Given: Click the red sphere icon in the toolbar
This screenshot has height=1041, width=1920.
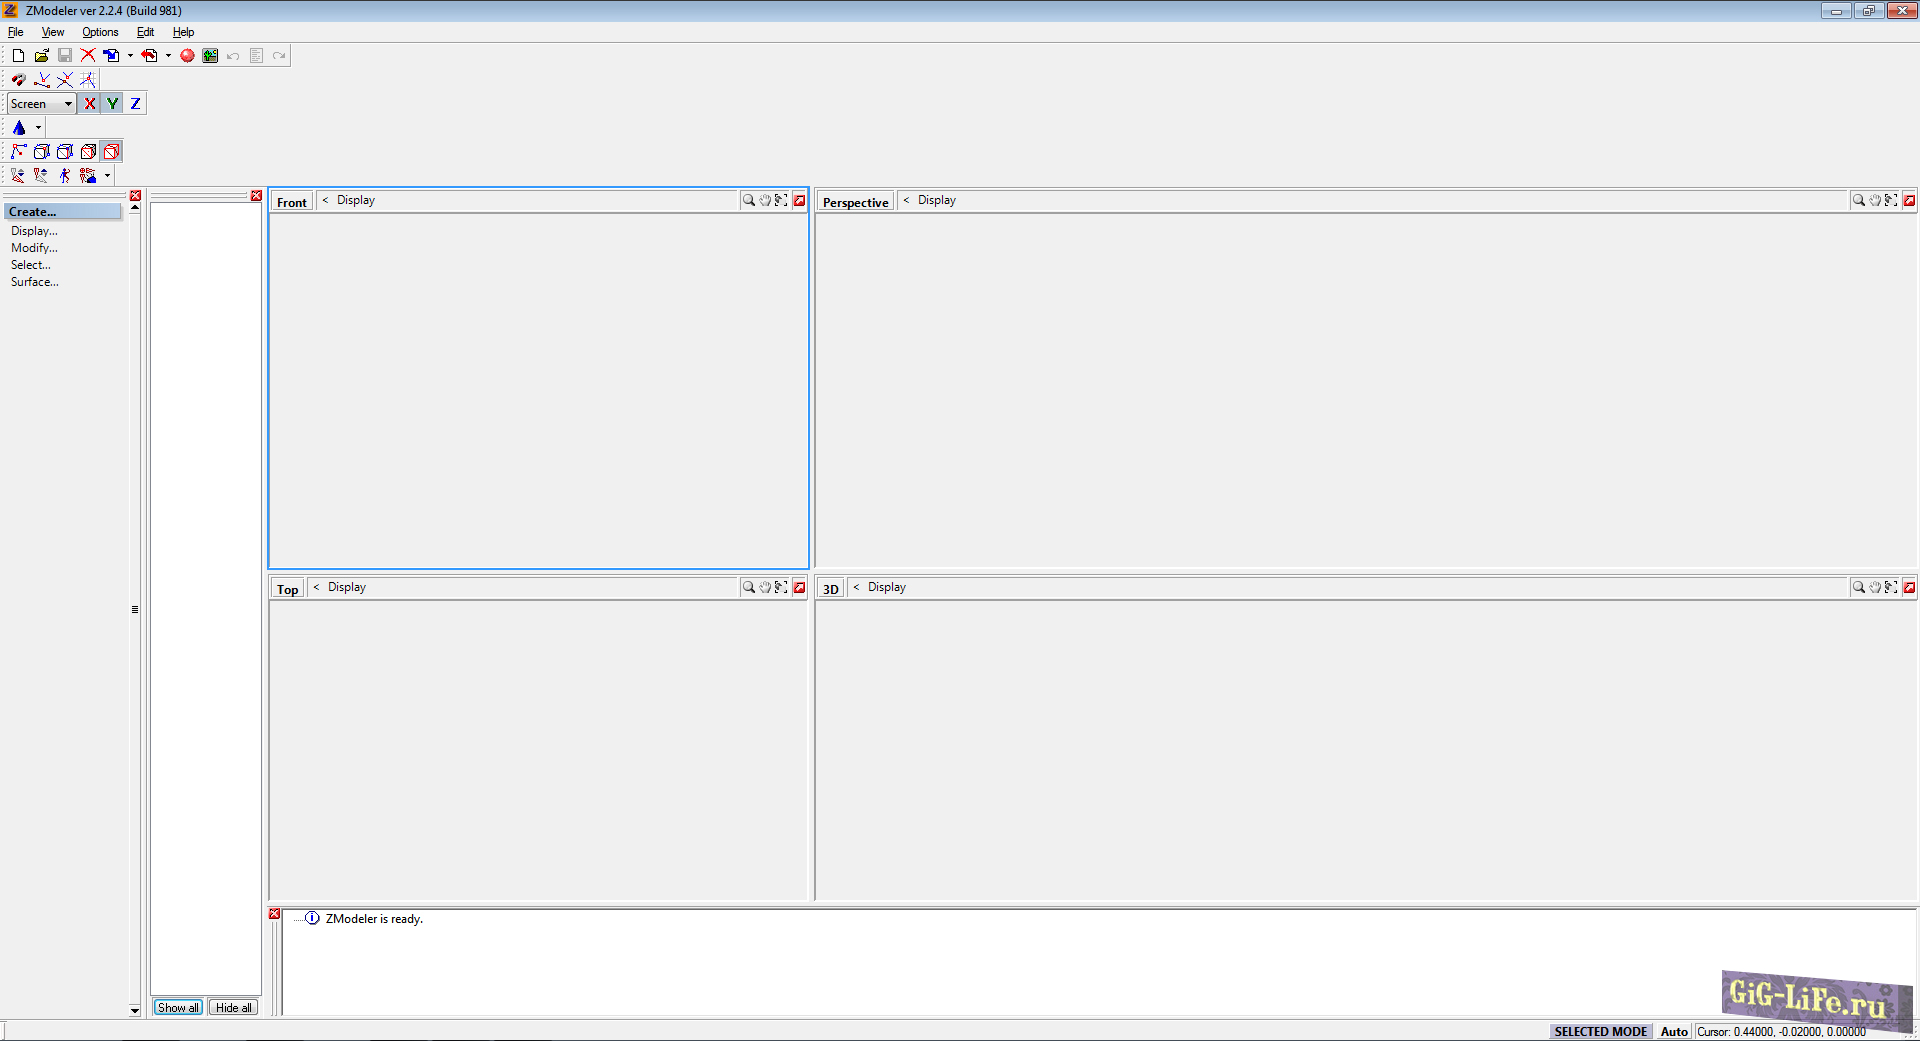Looking at the screenshot, I should (187, 56).
